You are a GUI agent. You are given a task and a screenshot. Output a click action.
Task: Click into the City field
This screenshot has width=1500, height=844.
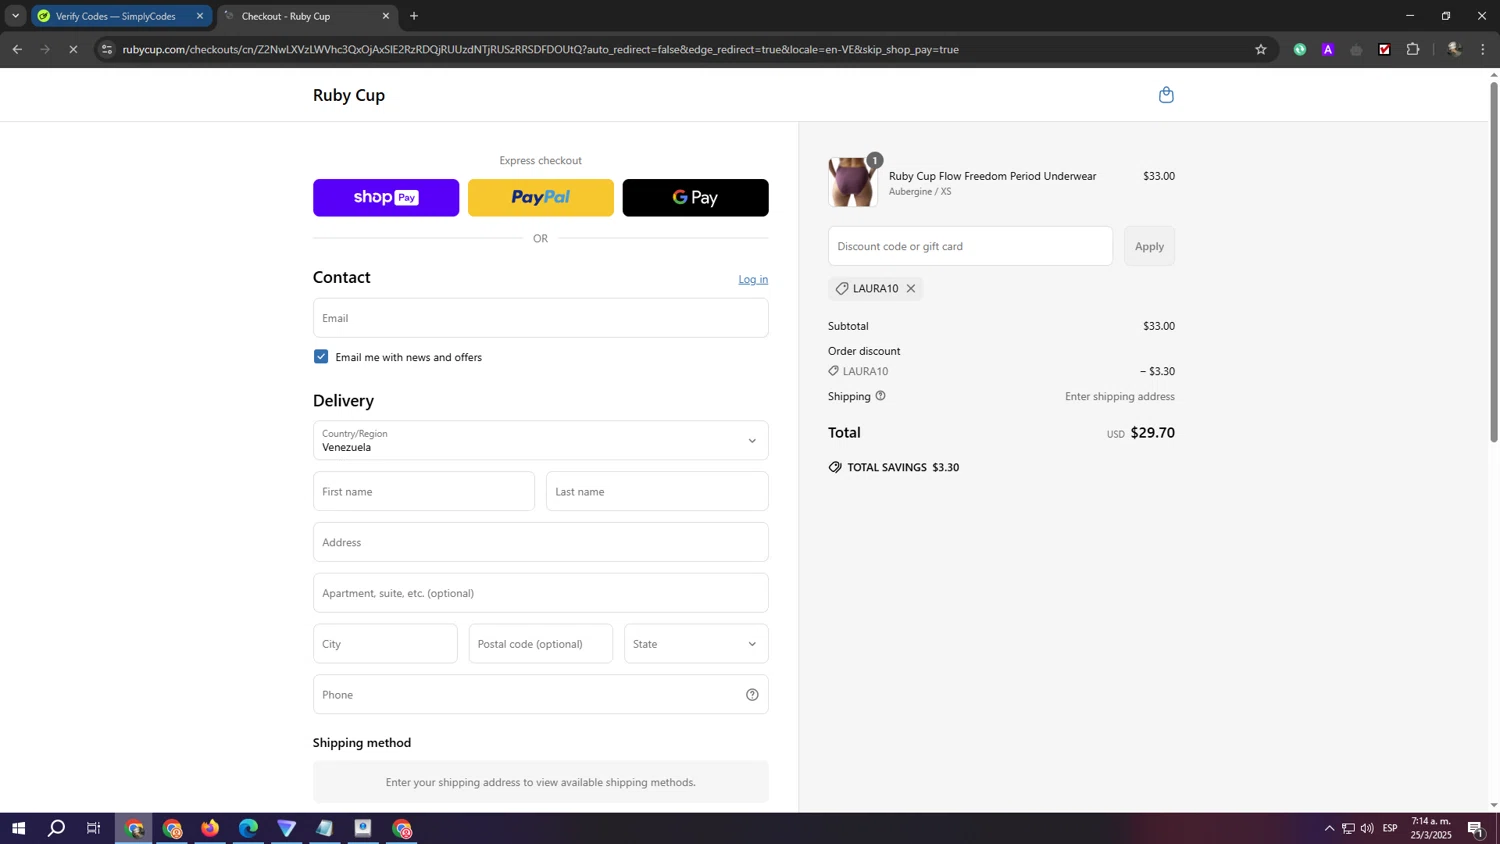[385, 644]
